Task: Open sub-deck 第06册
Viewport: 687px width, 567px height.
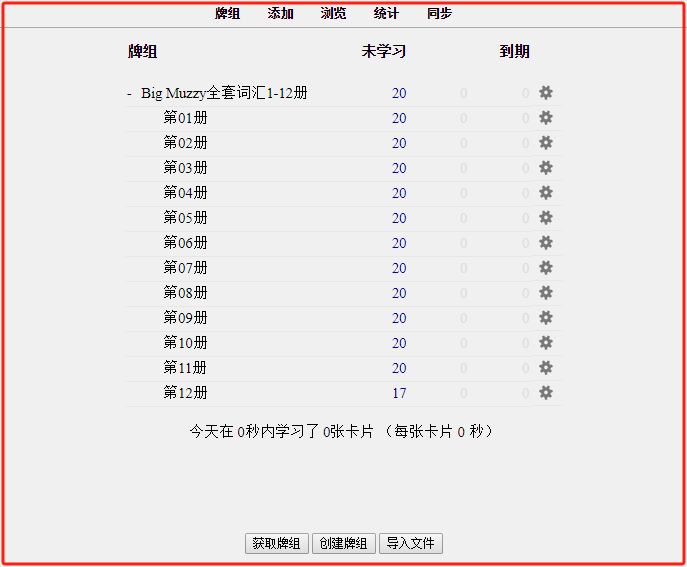Action: pyautogui.click(x=185, y=242)
